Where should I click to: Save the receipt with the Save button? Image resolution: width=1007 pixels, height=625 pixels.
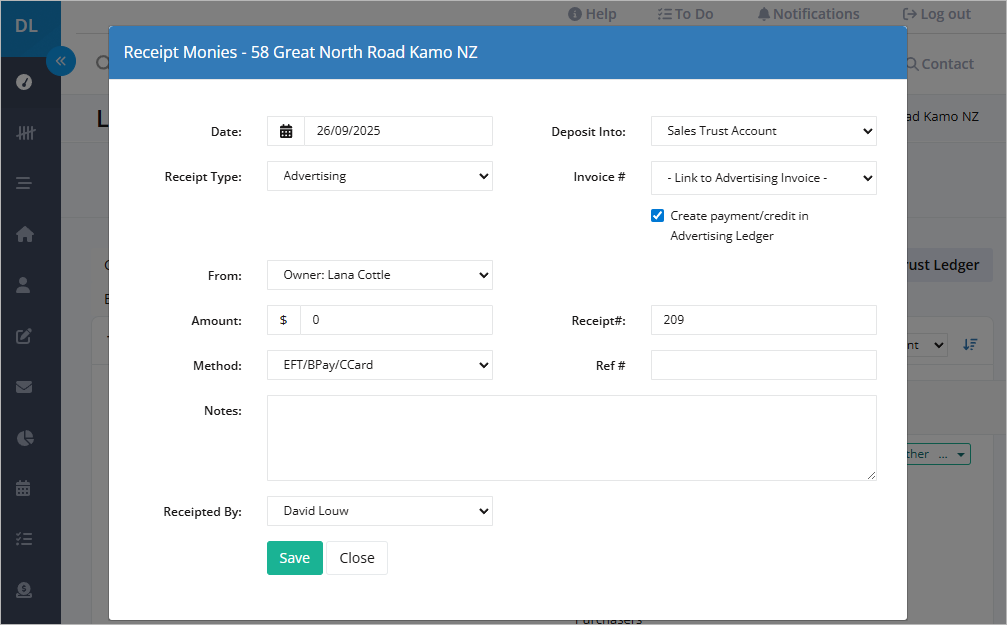pyautogui.click(x=295, y=558)
